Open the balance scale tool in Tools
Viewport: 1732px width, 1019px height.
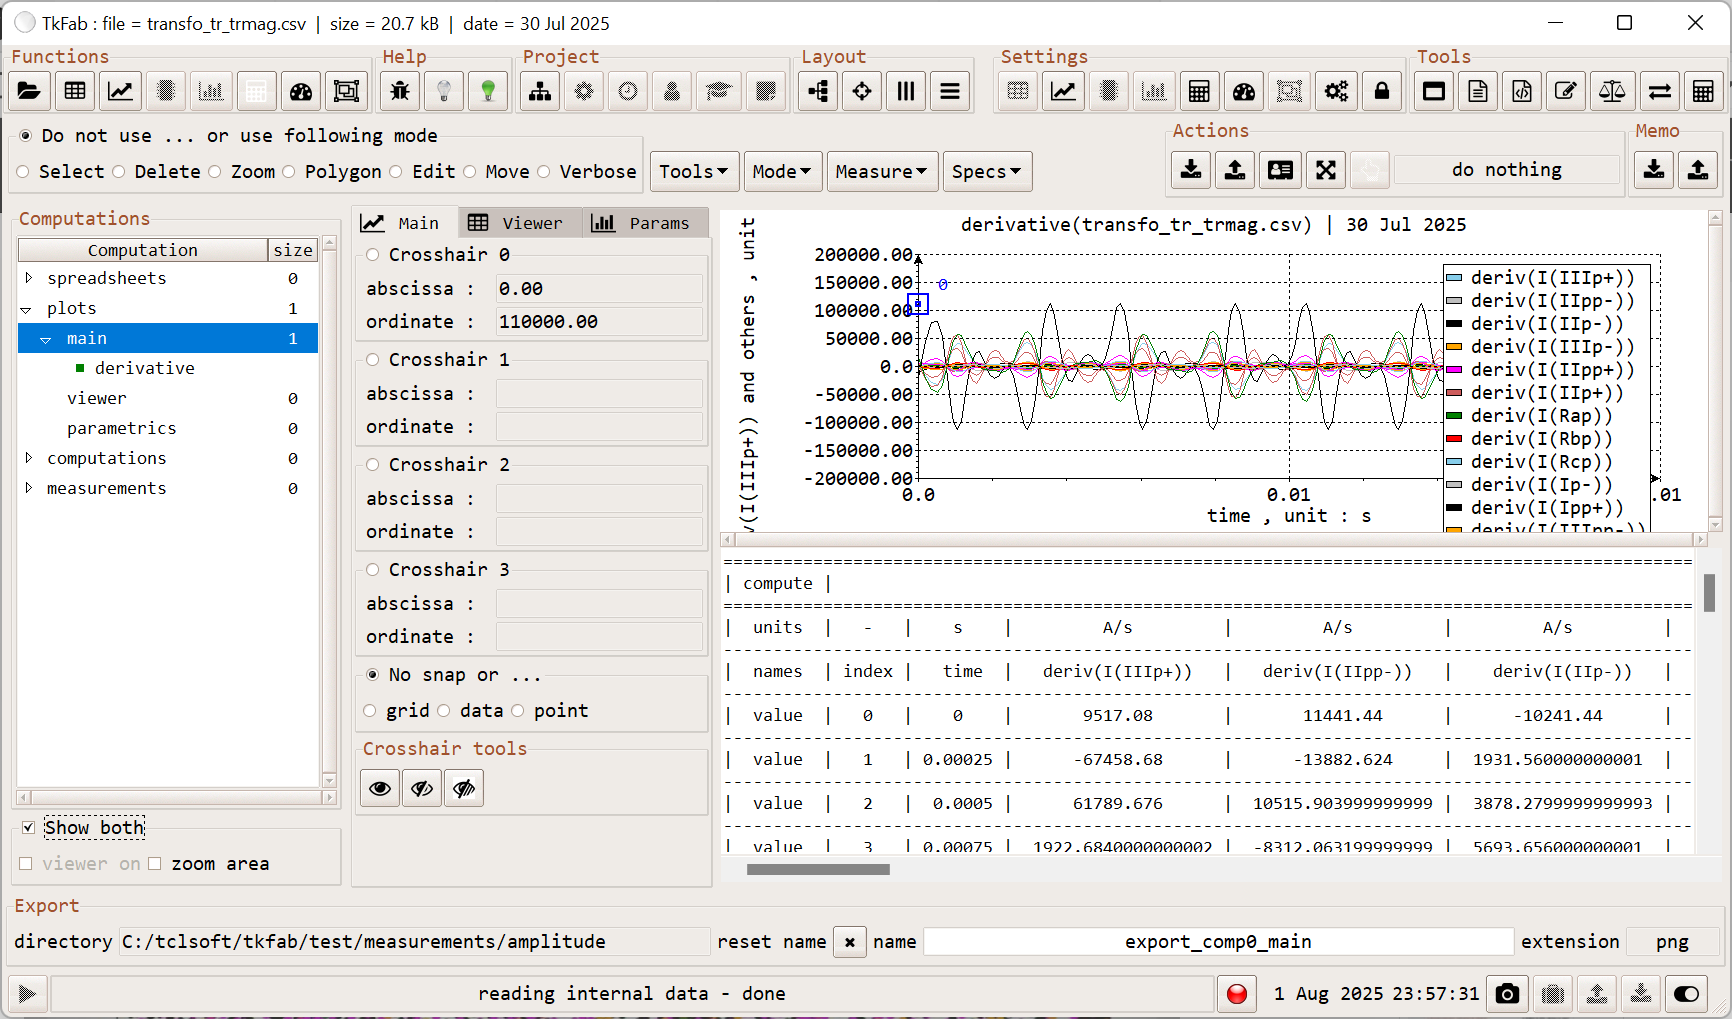point(1612,91)
